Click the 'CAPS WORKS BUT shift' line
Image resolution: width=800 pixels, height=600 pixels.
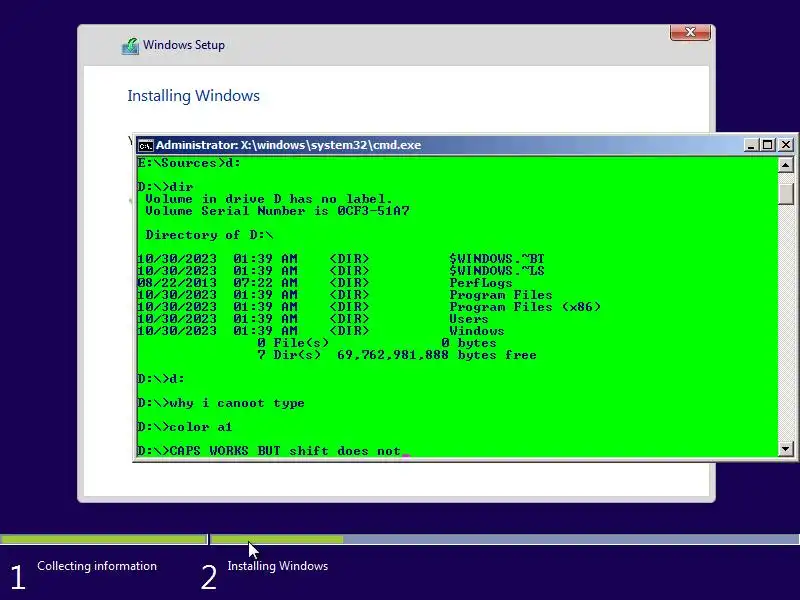(269, 451)
